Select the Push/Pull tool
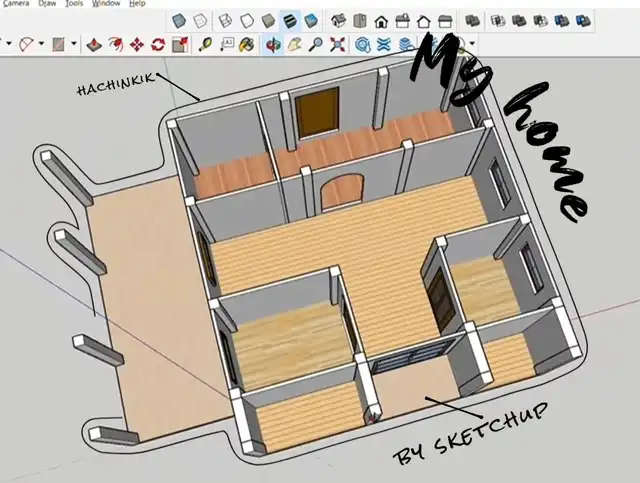The width and height of the screenshot is (640, 483). coord(92,44)
